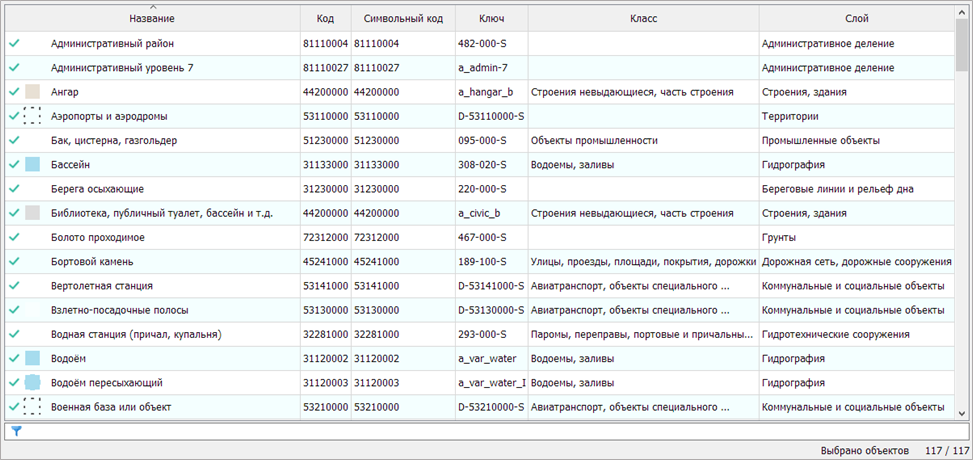Click the Библиотека gray symbol icon
Screen dimensions: 973x460
[x=32, y=213]
